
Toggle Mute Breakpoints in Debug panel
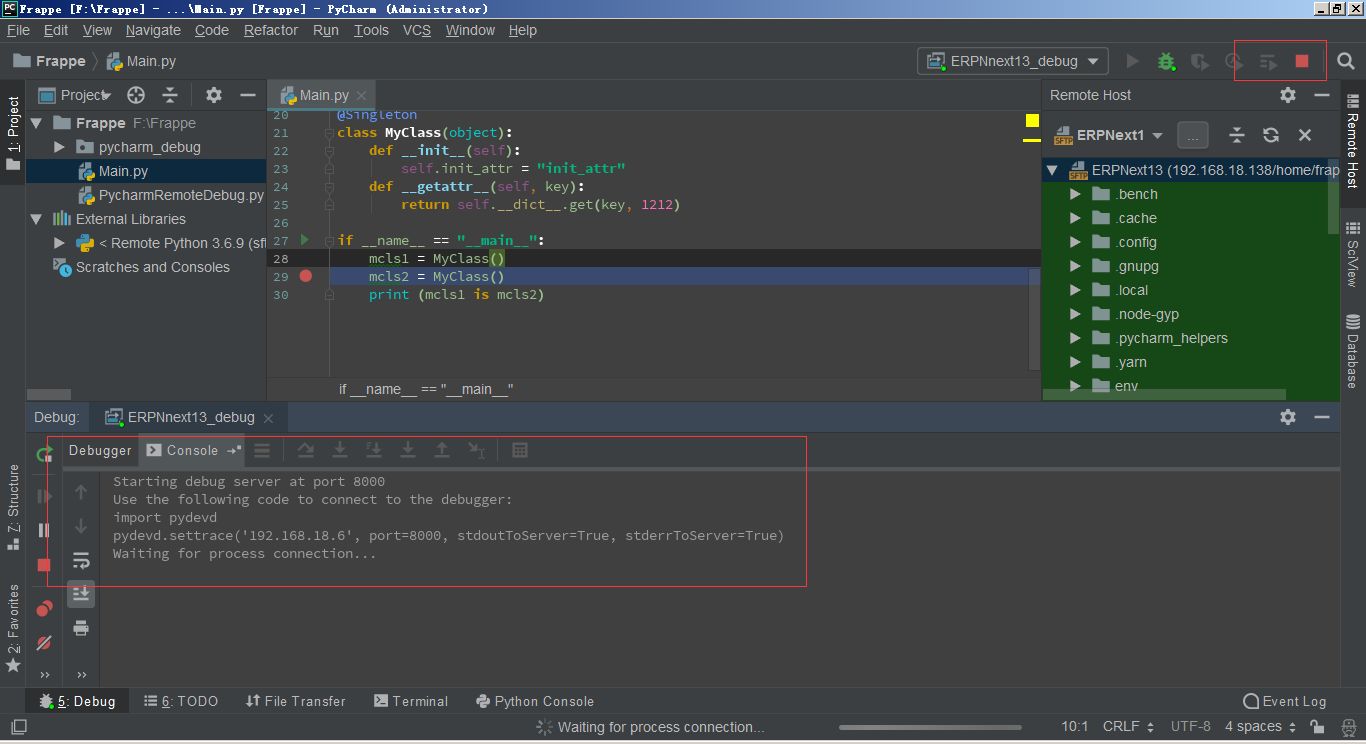pyautogui.click(x=44, y=643)
